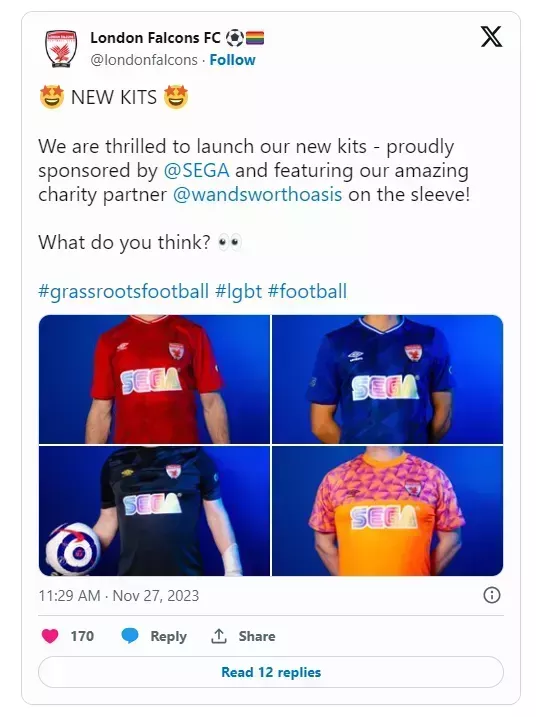View the orange patterned kit photo
Image resolution: width=536 pixels, height=717 pixels.
pyautogui.click(x=387, y=511)
